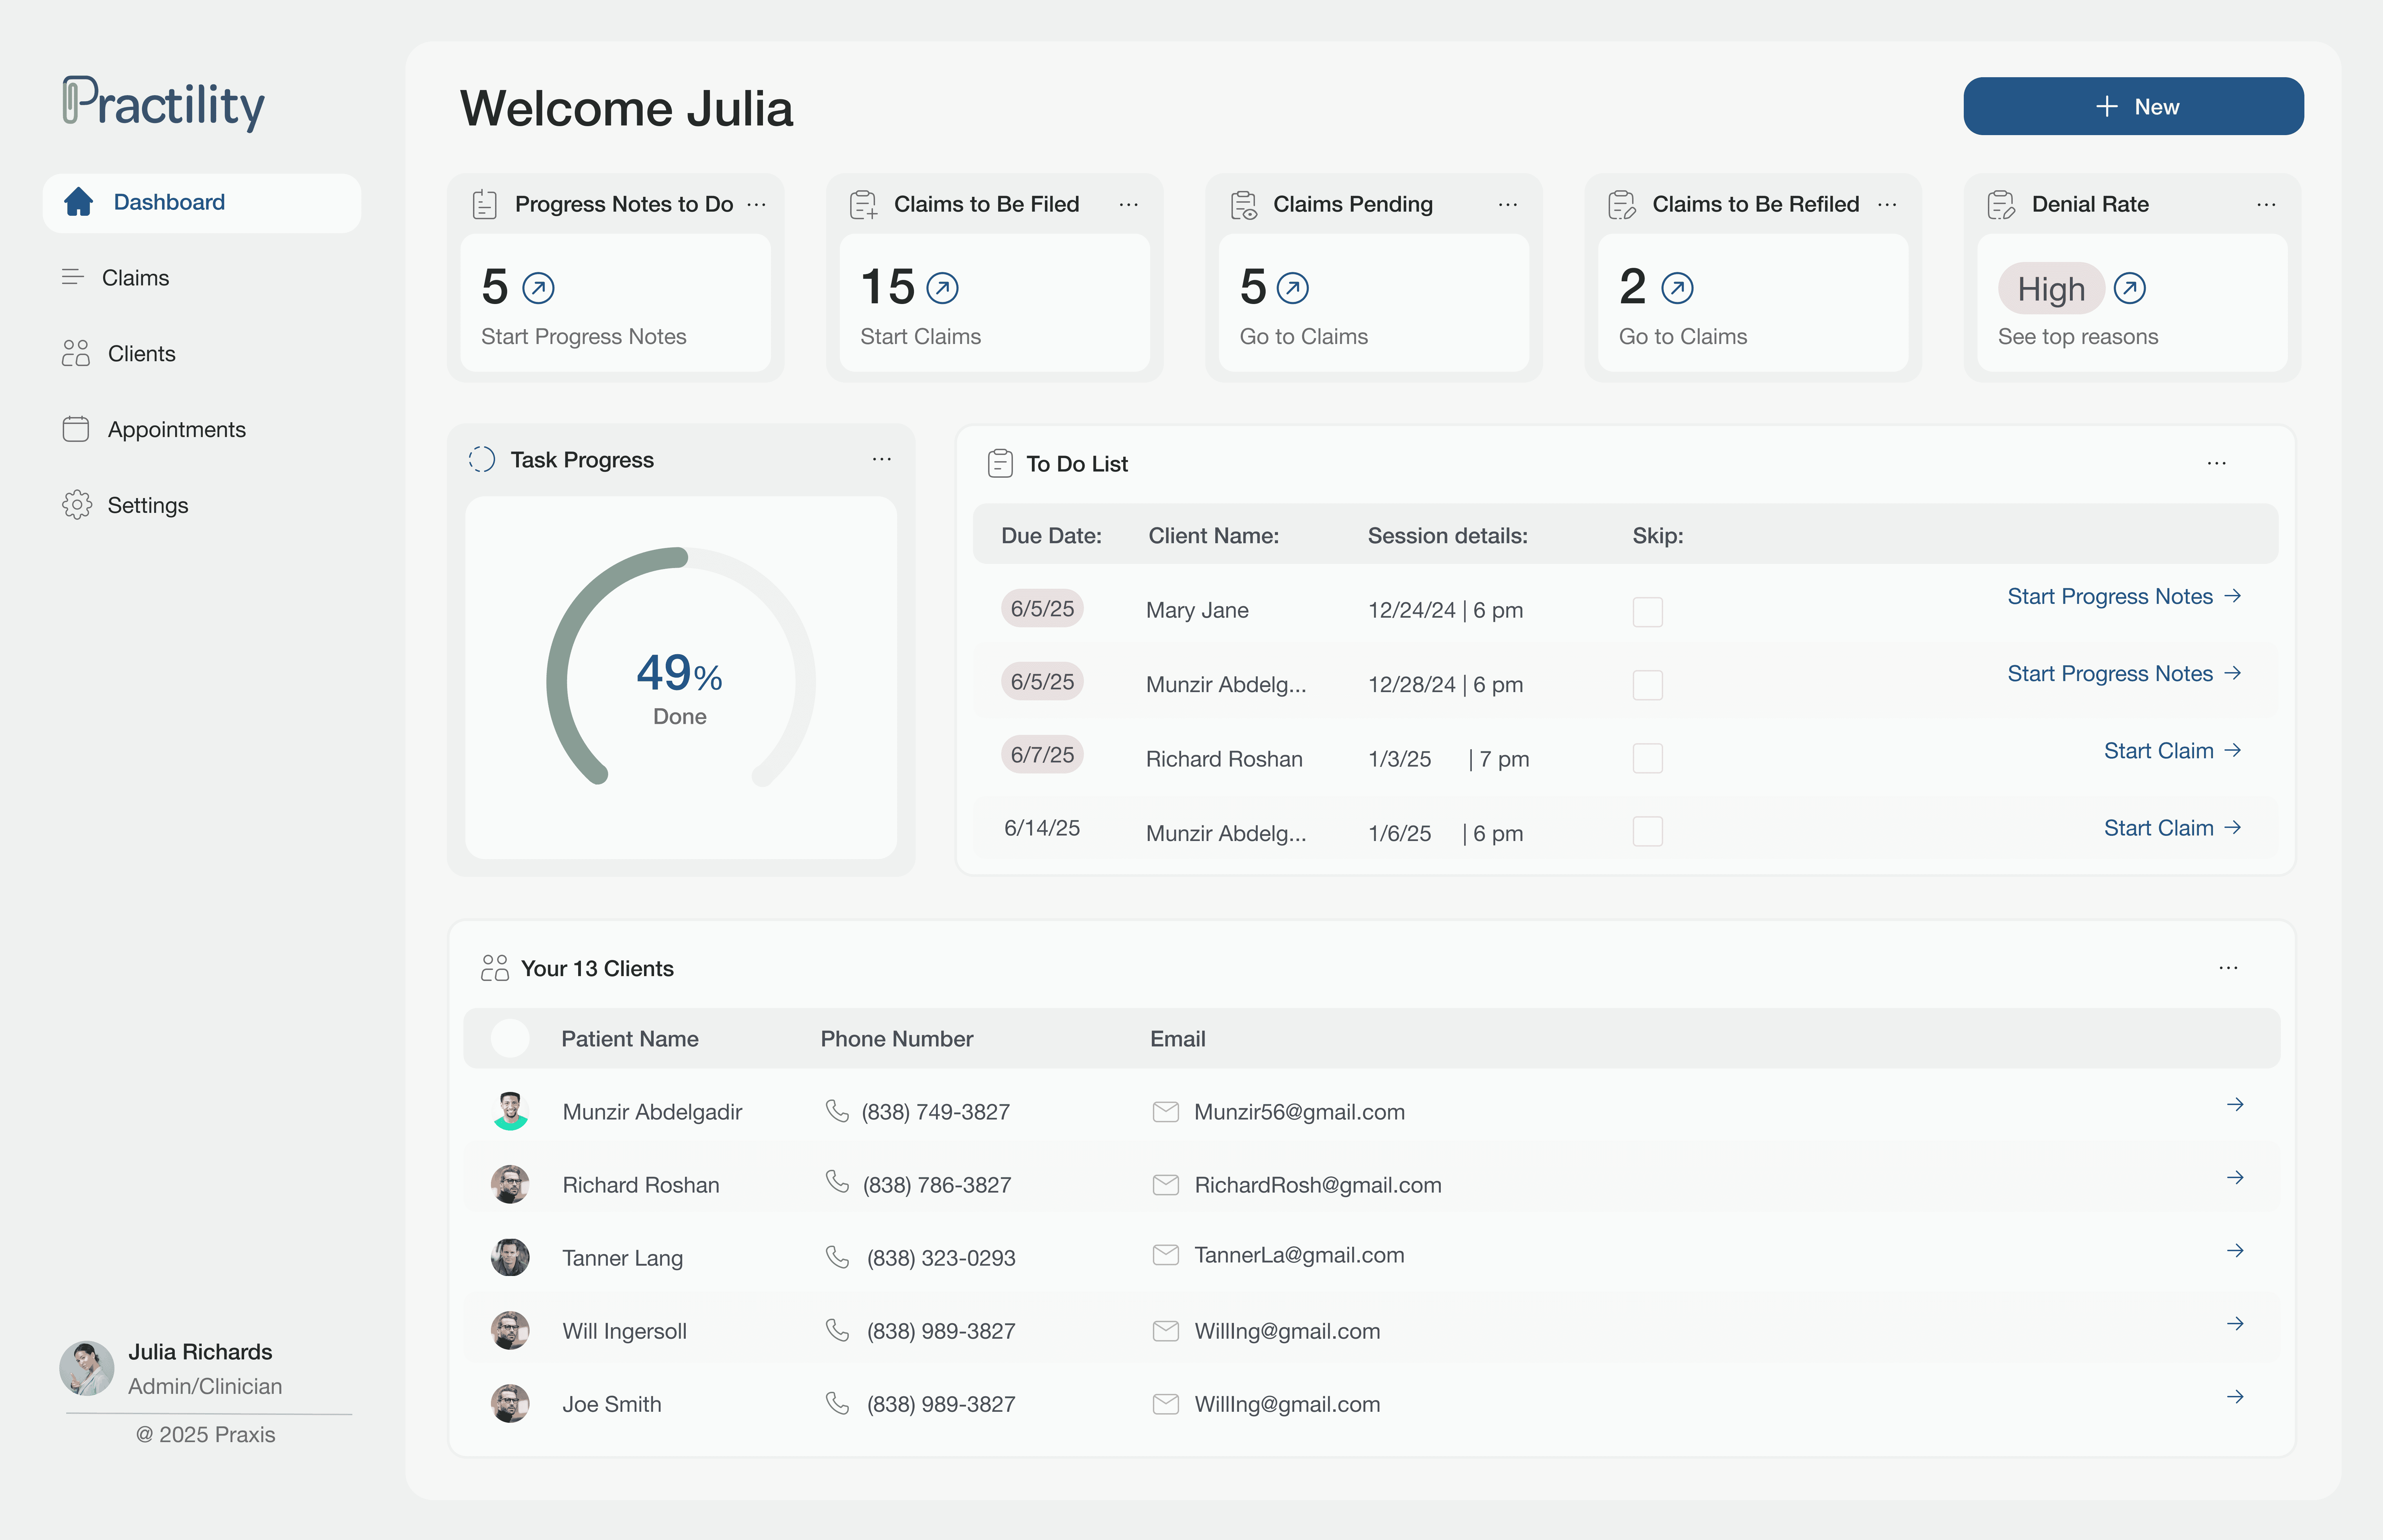Click Julia Richards profile avatar
The image size is (2383, 1540).
pyautogui.click(x=87, y=1368)
